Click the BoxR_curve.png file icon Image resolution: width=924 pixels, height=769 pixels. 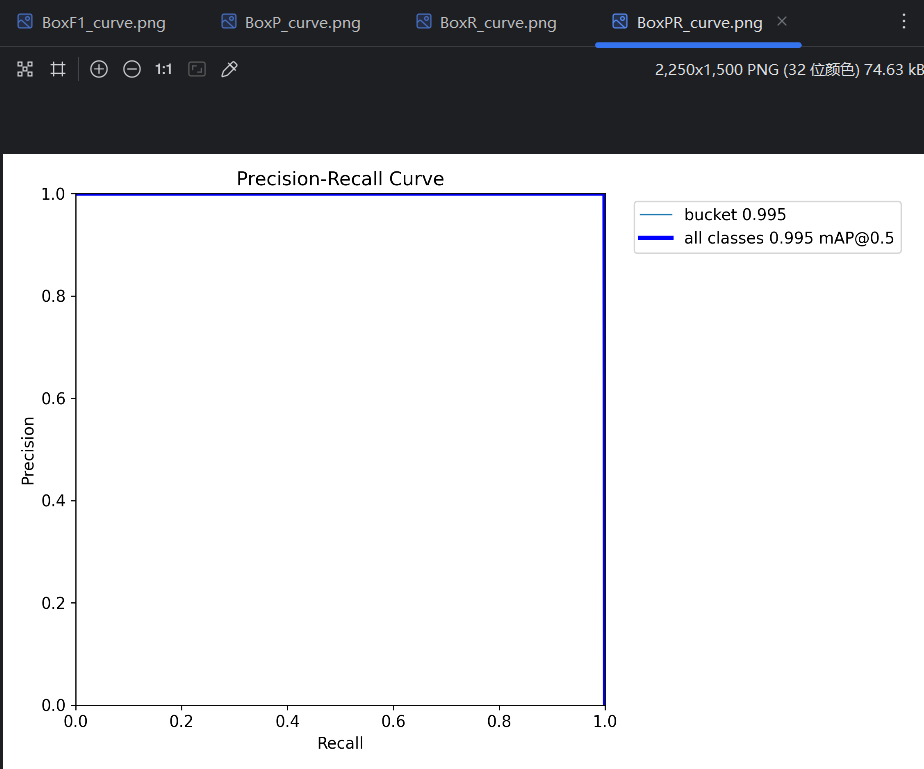(424, 22)
